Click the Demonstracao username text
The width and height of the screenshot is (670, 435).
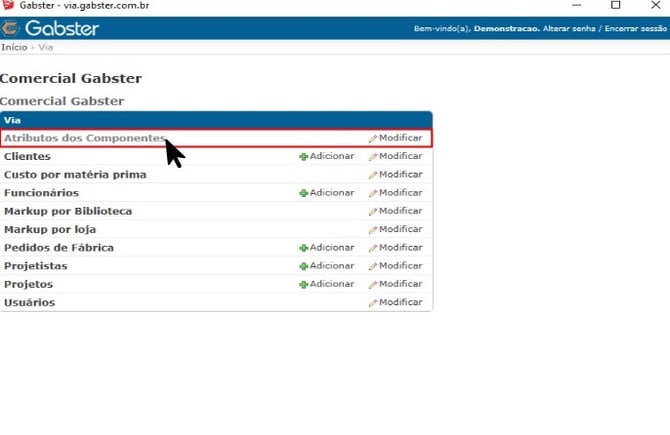507,29
